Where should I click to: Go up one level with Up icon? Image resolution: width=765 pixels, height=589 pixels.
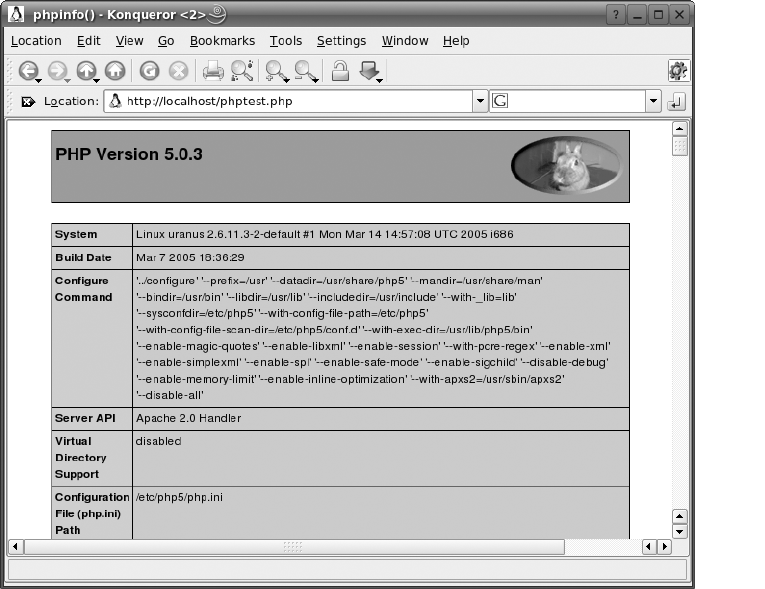pyautogui.click(x=86, y=71)
